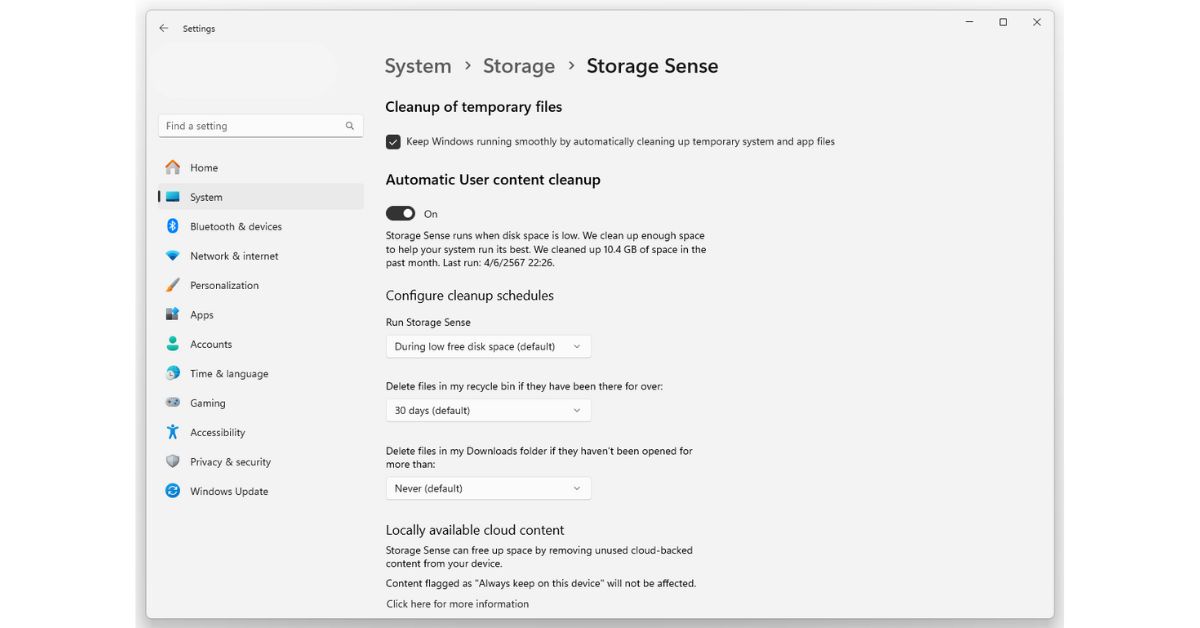1200x628 pixels.
Task: Open Gaming settings page
Action: 261,403
